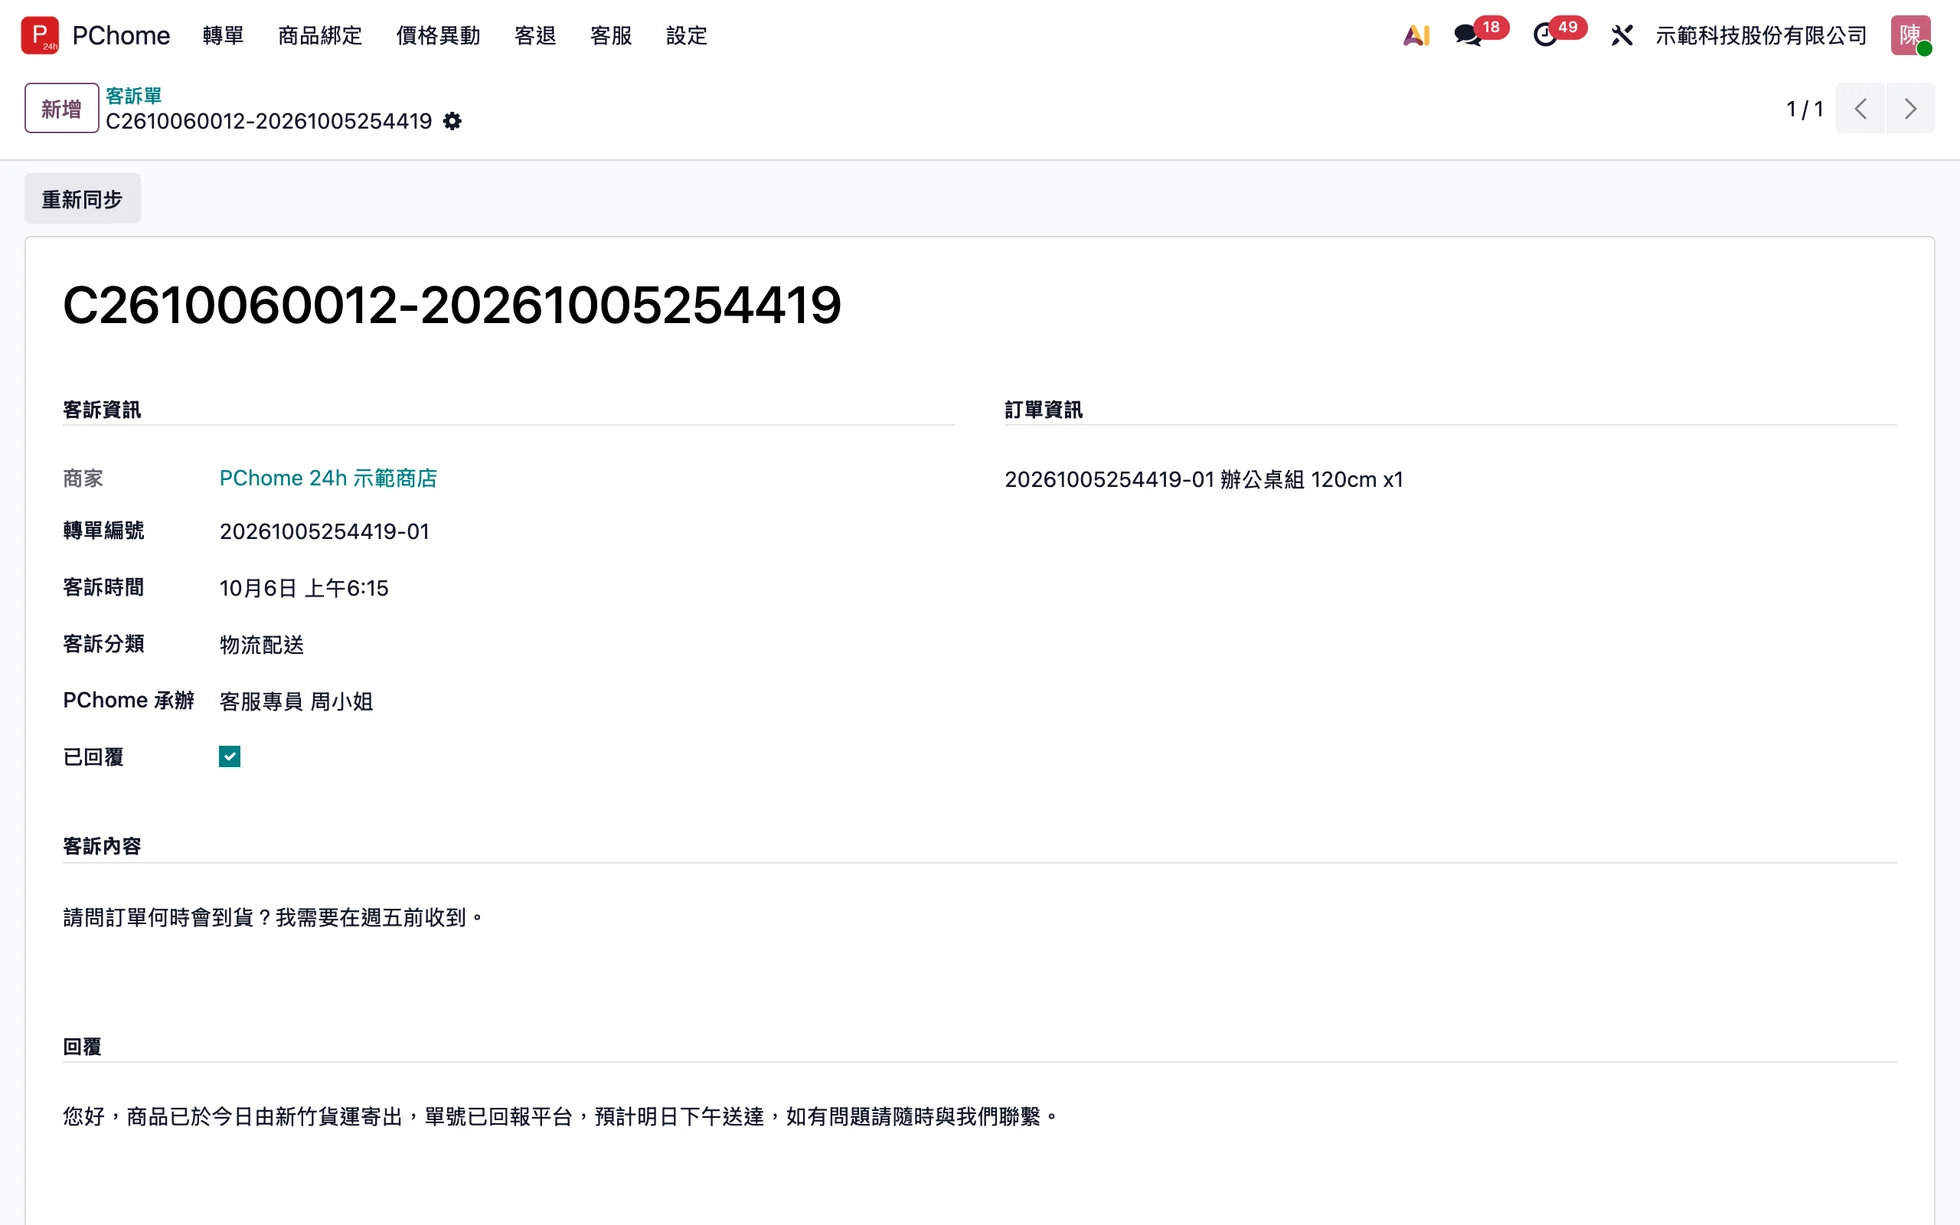Screen dimensions: 1960x1225
Task: Click the 客訴內容 section header
Action: 102,846
